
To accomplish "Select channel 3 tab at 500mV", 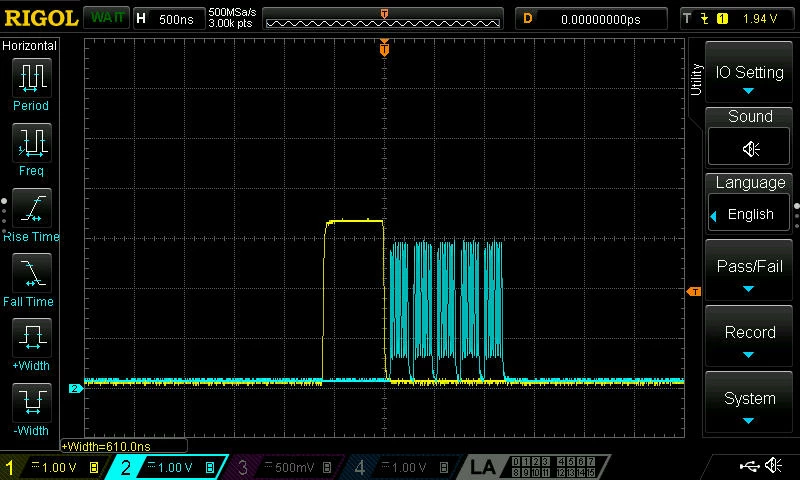I will pos(286,467).
